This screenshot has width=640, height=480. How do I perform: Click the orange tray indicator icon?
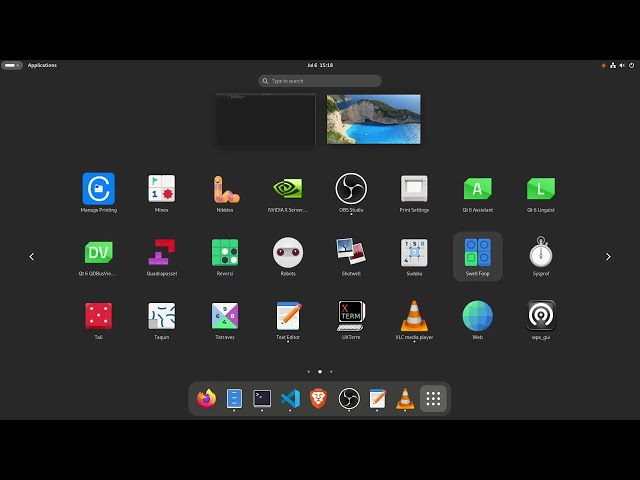pyautogui.click(x=603, y=65)
